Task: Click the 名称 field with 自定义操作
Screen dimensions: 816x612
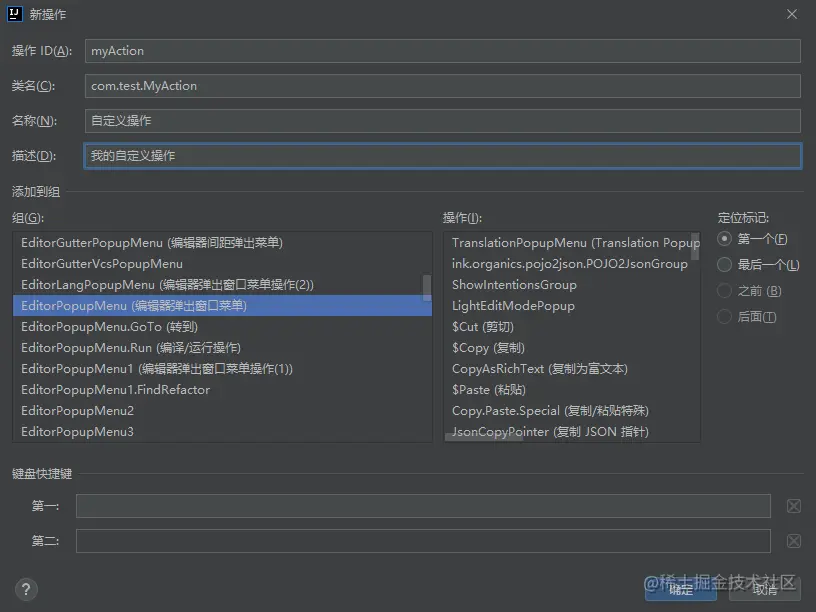Action: coord(442,121)
